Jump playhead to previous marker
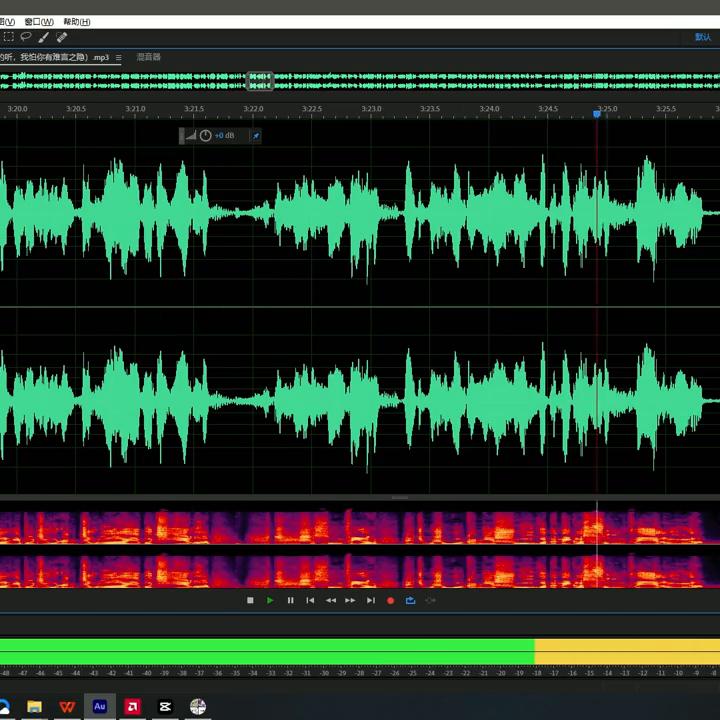 coord(310,600)
